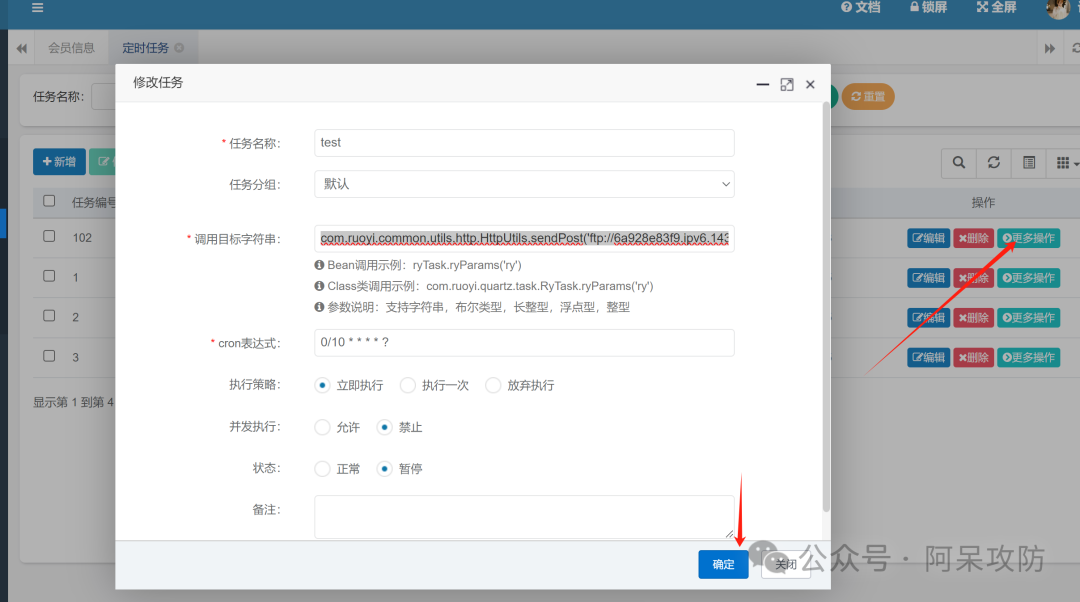Open 更多操作 for row 3
1080x602 pixels.
point(1028,357)
